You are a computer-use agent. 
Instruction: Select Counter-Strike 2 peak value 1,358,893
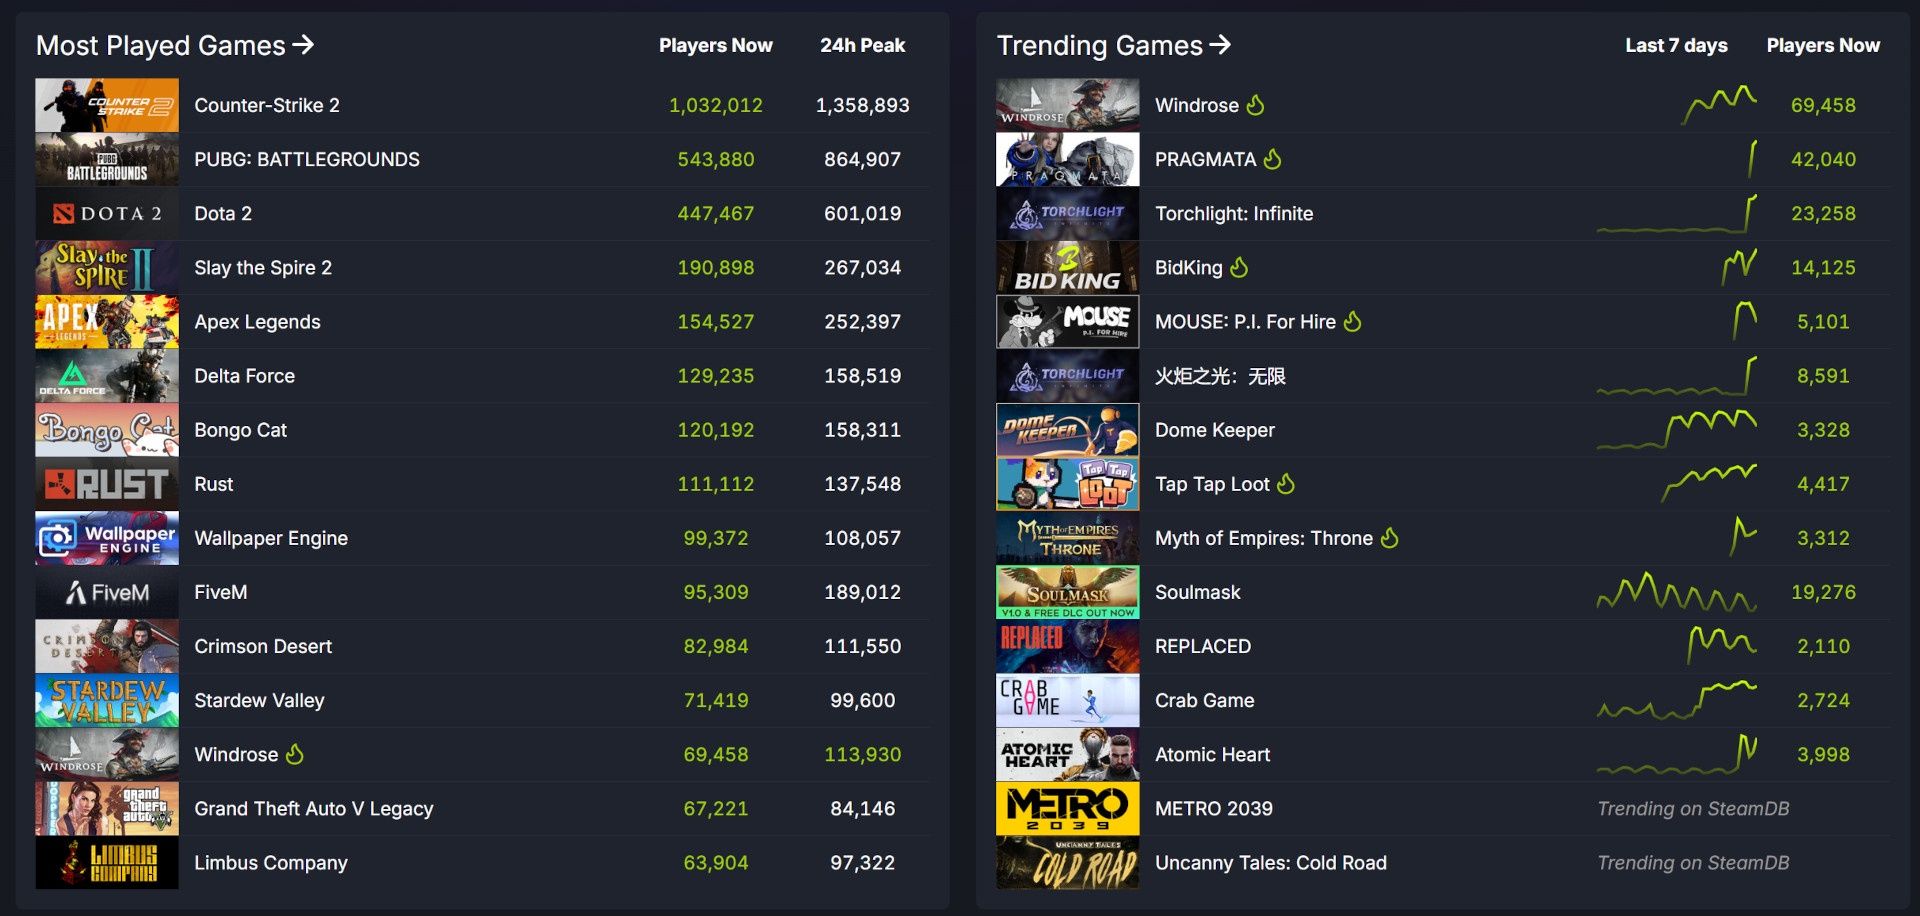pyautogui.click(x=863, y=105)
